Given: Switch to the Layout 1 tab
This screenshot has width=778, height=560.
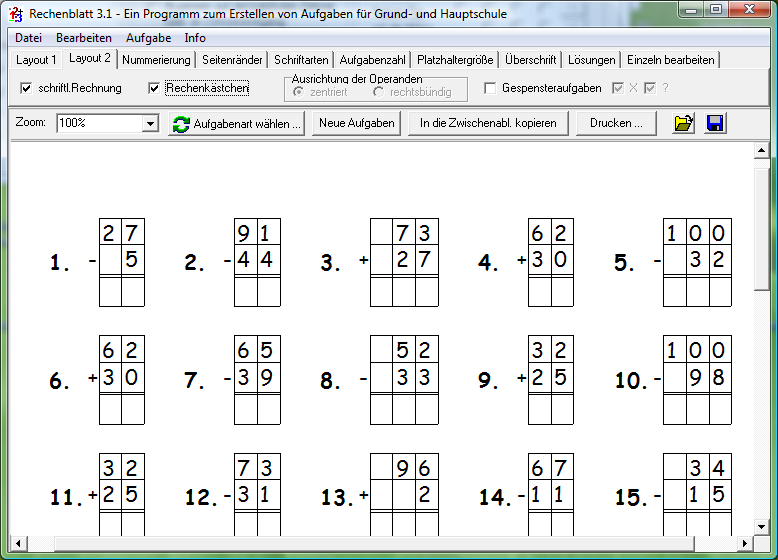Looking at the screenshot, I should click(37, 60).
